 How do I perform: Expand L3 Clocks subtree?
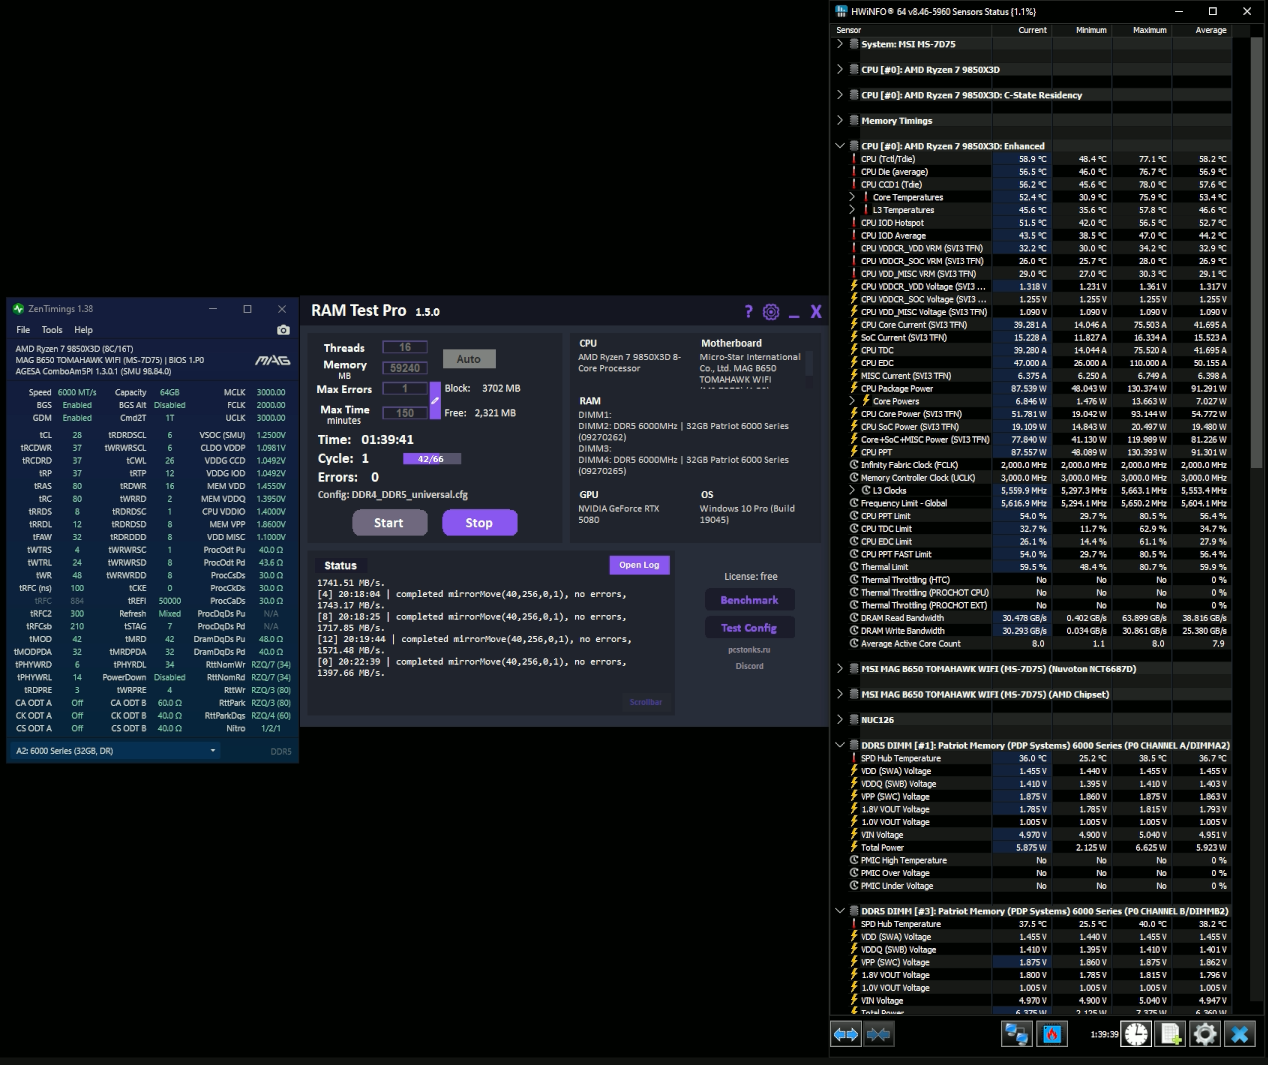[x=853, y=491]
